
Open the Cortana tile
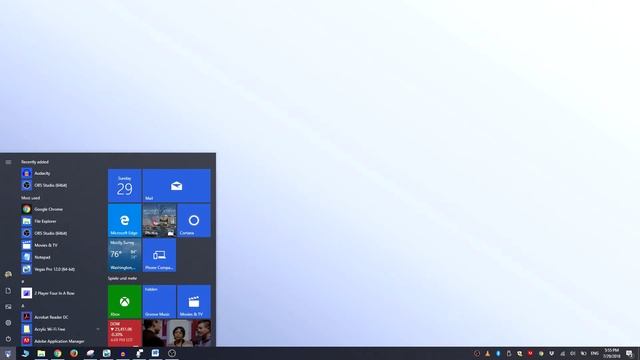(194, 220)
